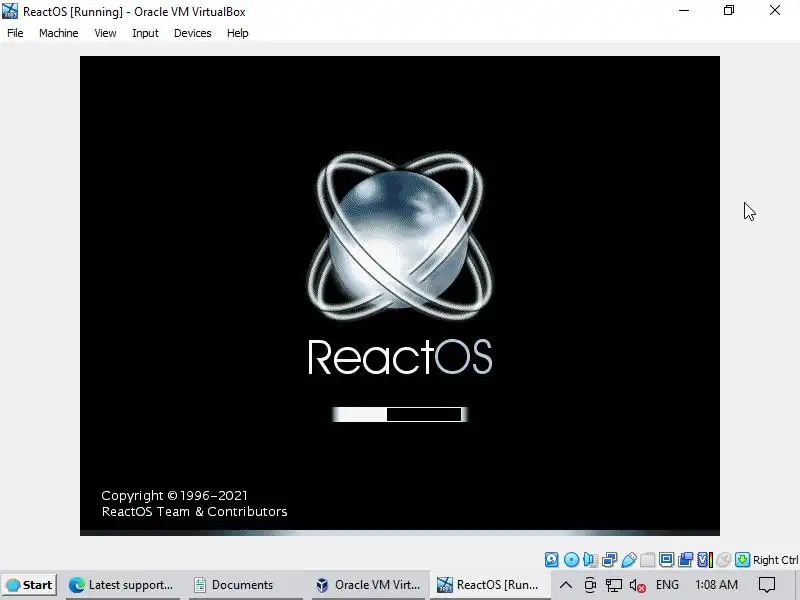Click the mouse integration indicator icon
This screenshot has height=600, width=800.
point(723,560)
